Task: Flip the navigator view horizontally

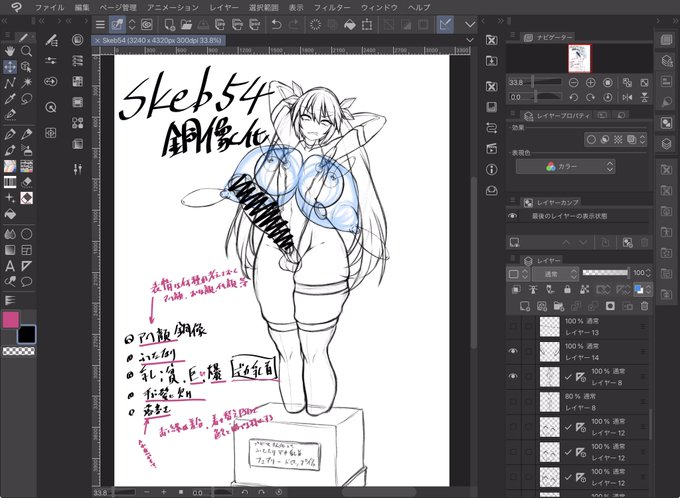Action: 627,98
